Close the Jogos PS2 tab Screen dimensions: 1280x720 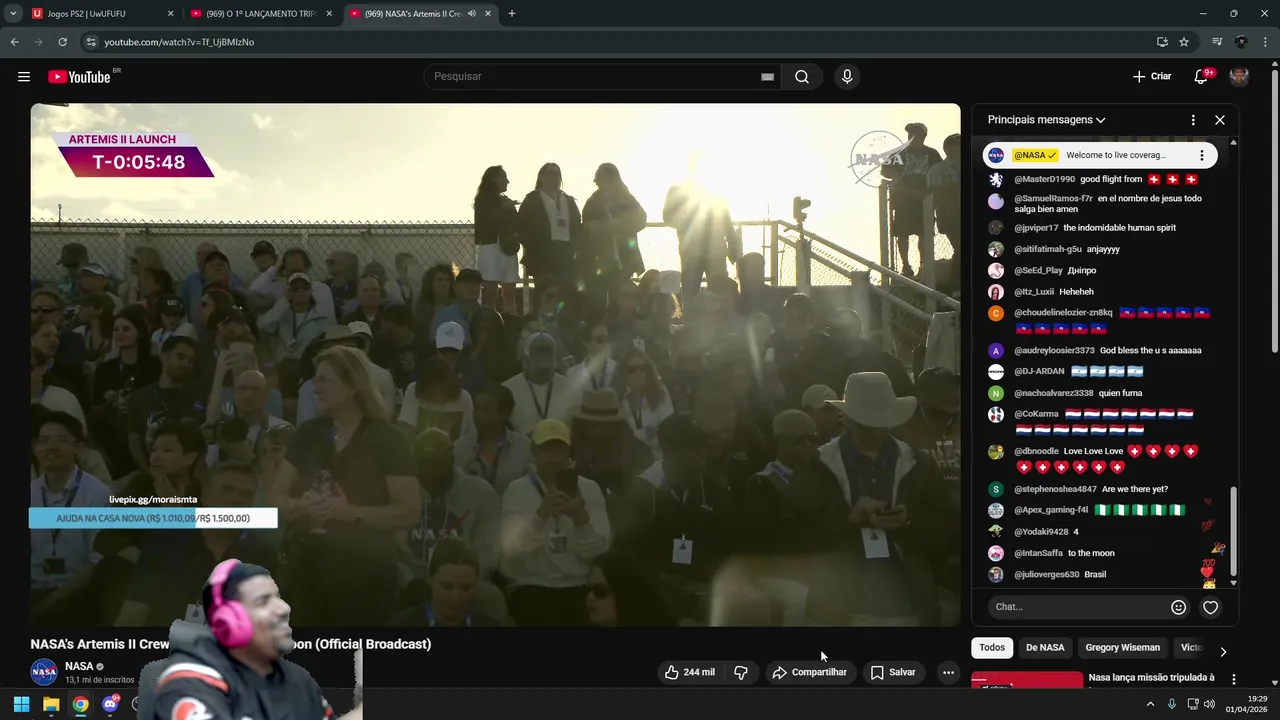click(x=170, y=14)
